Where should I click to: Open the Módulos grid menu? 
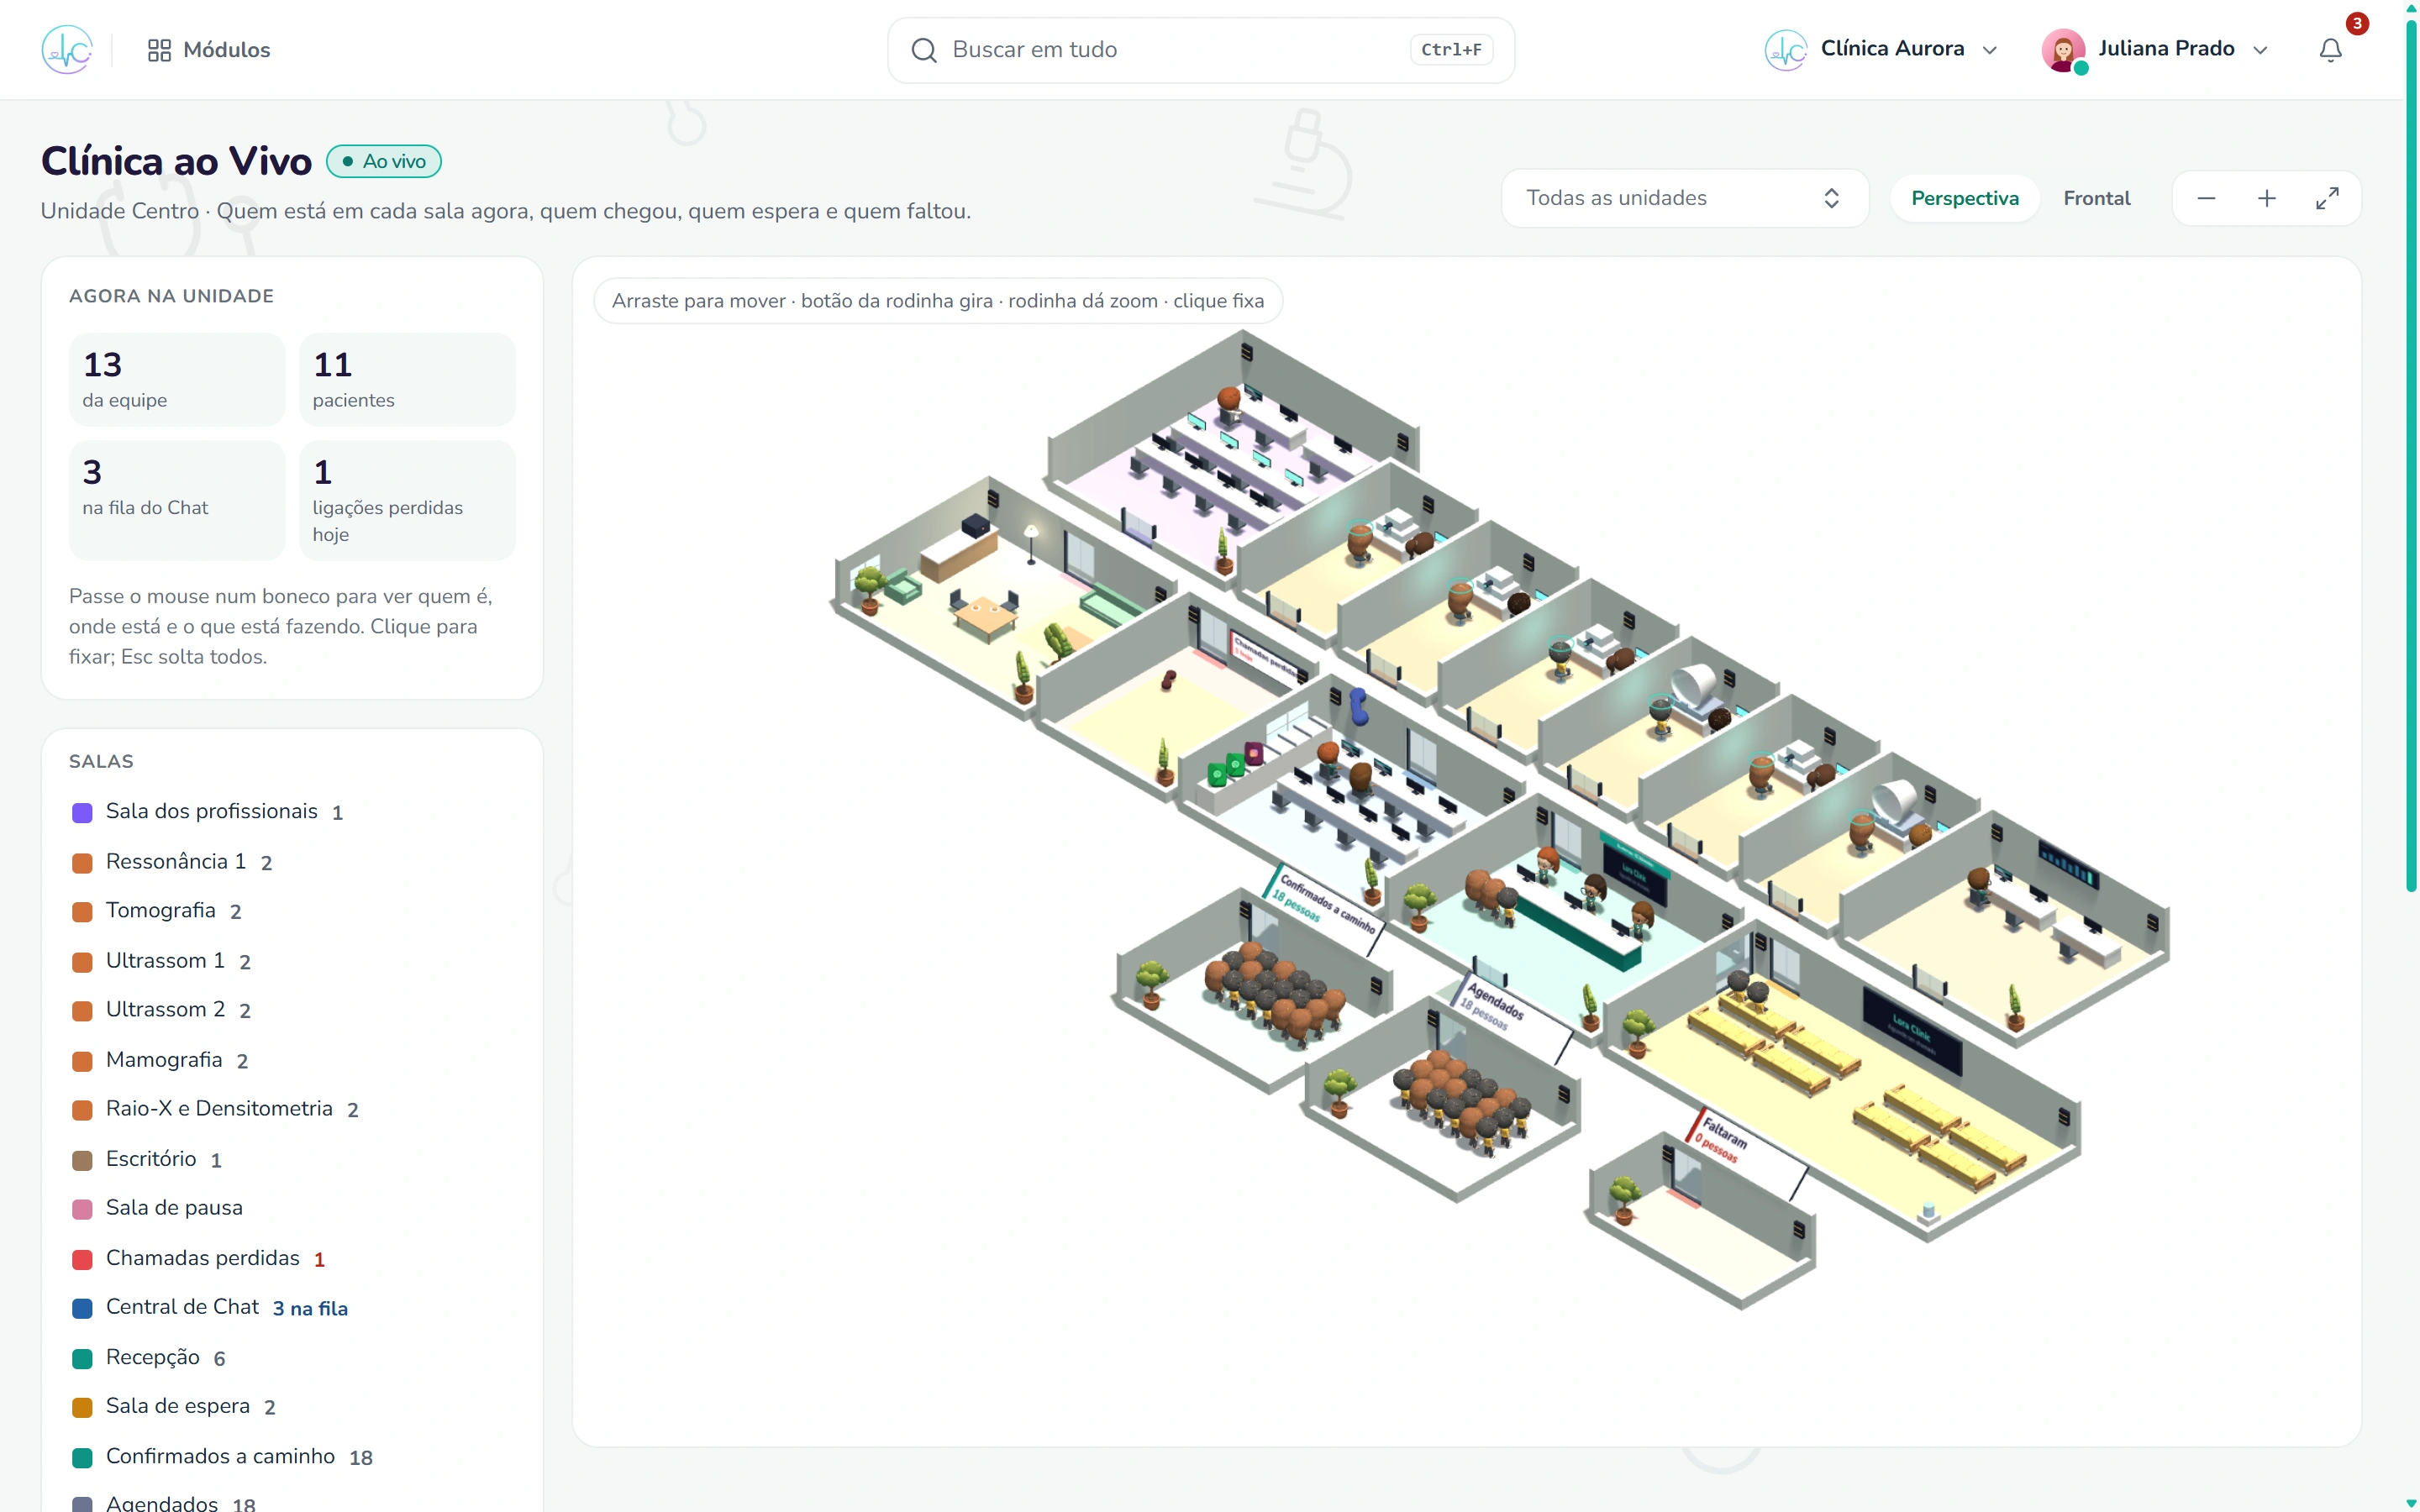coord(209,49)
